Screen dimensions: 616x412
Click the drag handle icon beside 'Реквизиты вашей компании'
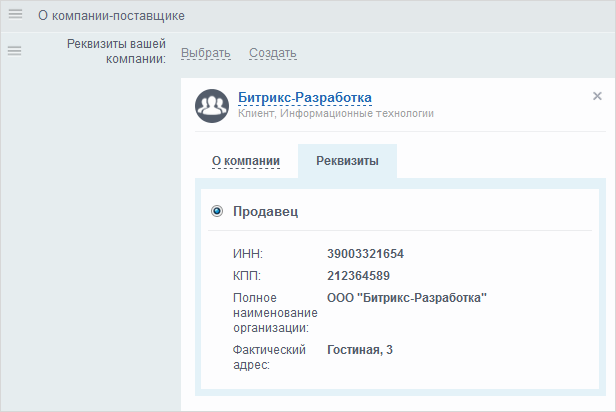click(x=15, y=51)
